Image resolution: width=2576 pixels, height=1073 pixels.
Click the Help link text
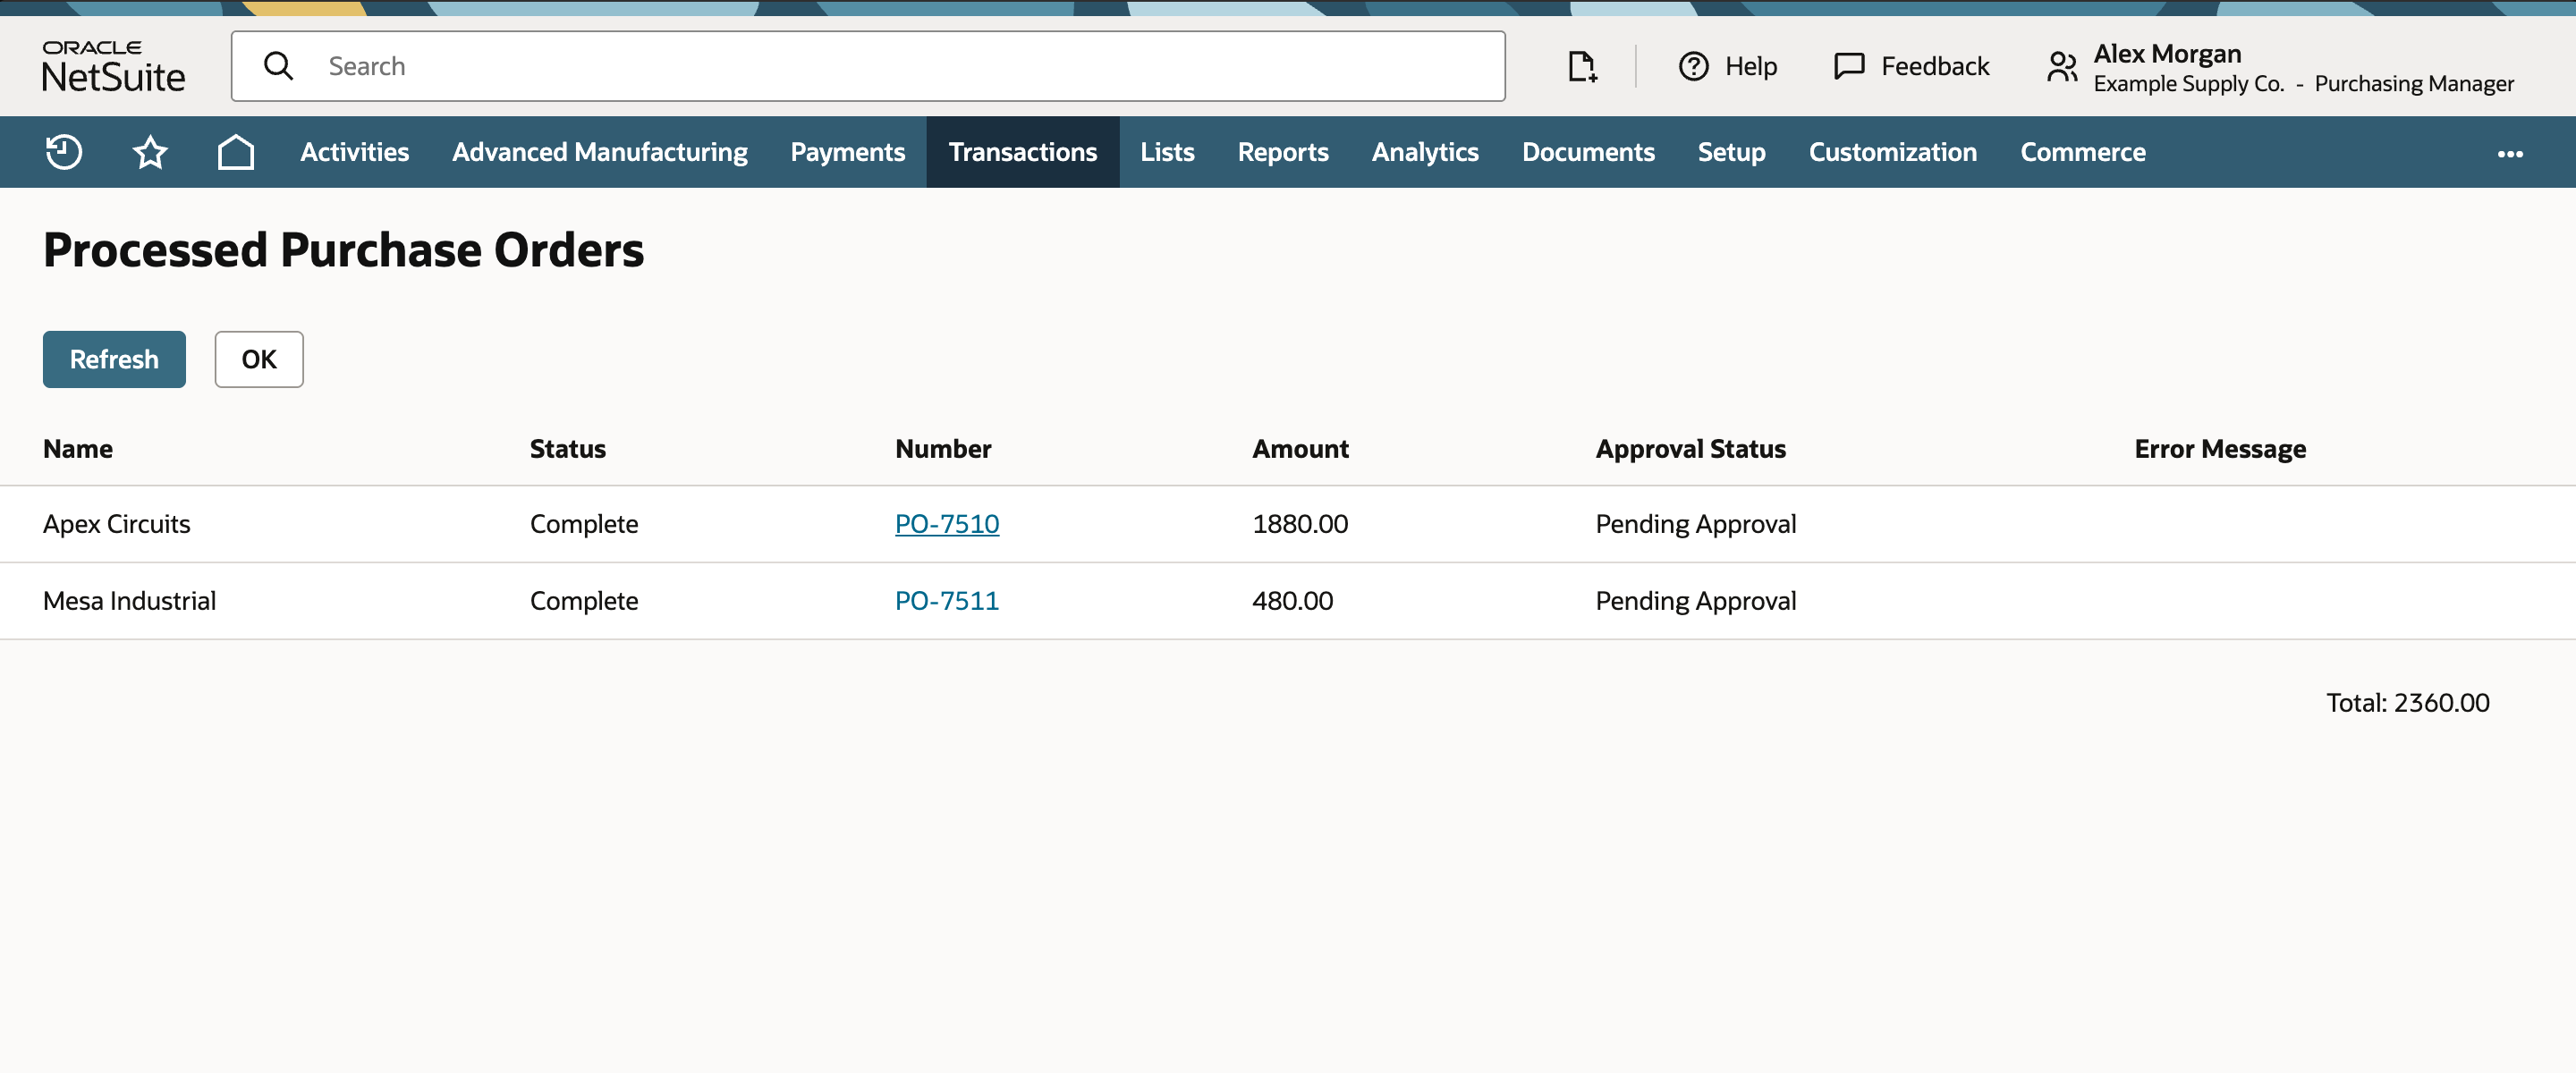click(x=1750, y=66)
